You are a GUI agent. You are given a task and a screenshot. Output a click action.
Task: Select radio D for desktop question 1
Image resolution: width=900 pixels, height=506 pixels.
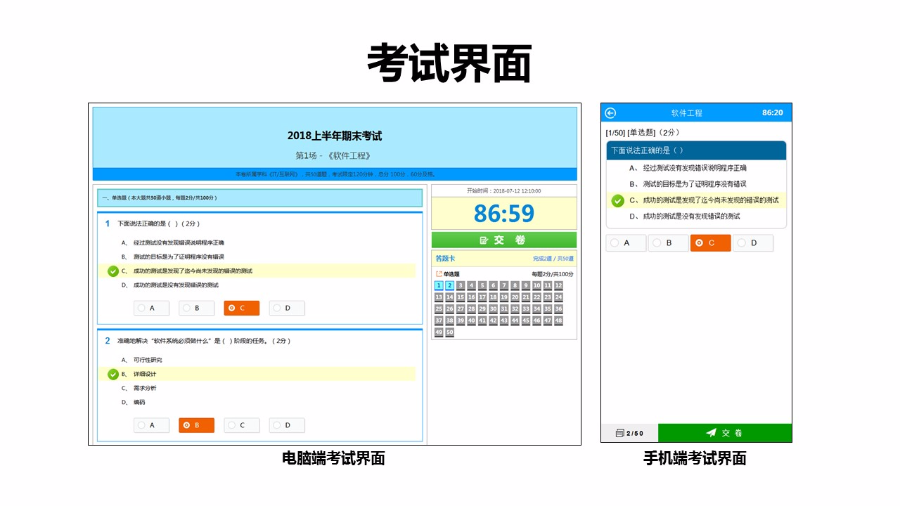click(286, 308)
